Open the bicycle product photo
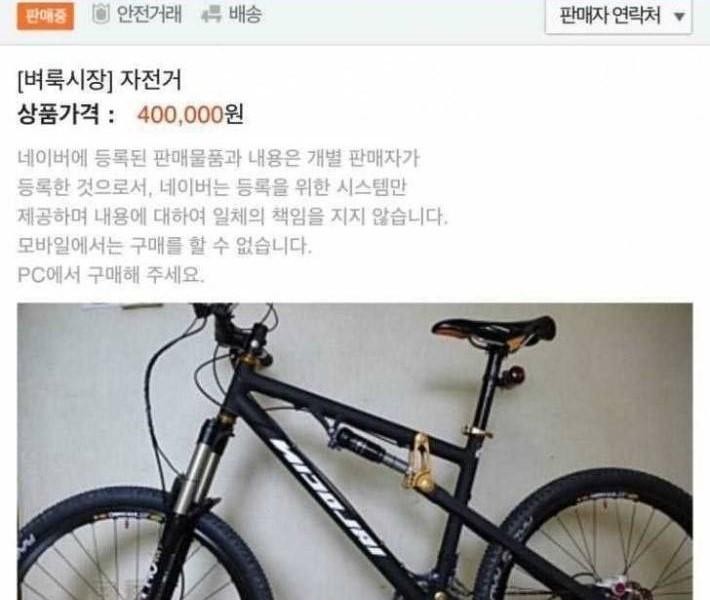This screenshot has height=600, width=710. tap(355, 451)
